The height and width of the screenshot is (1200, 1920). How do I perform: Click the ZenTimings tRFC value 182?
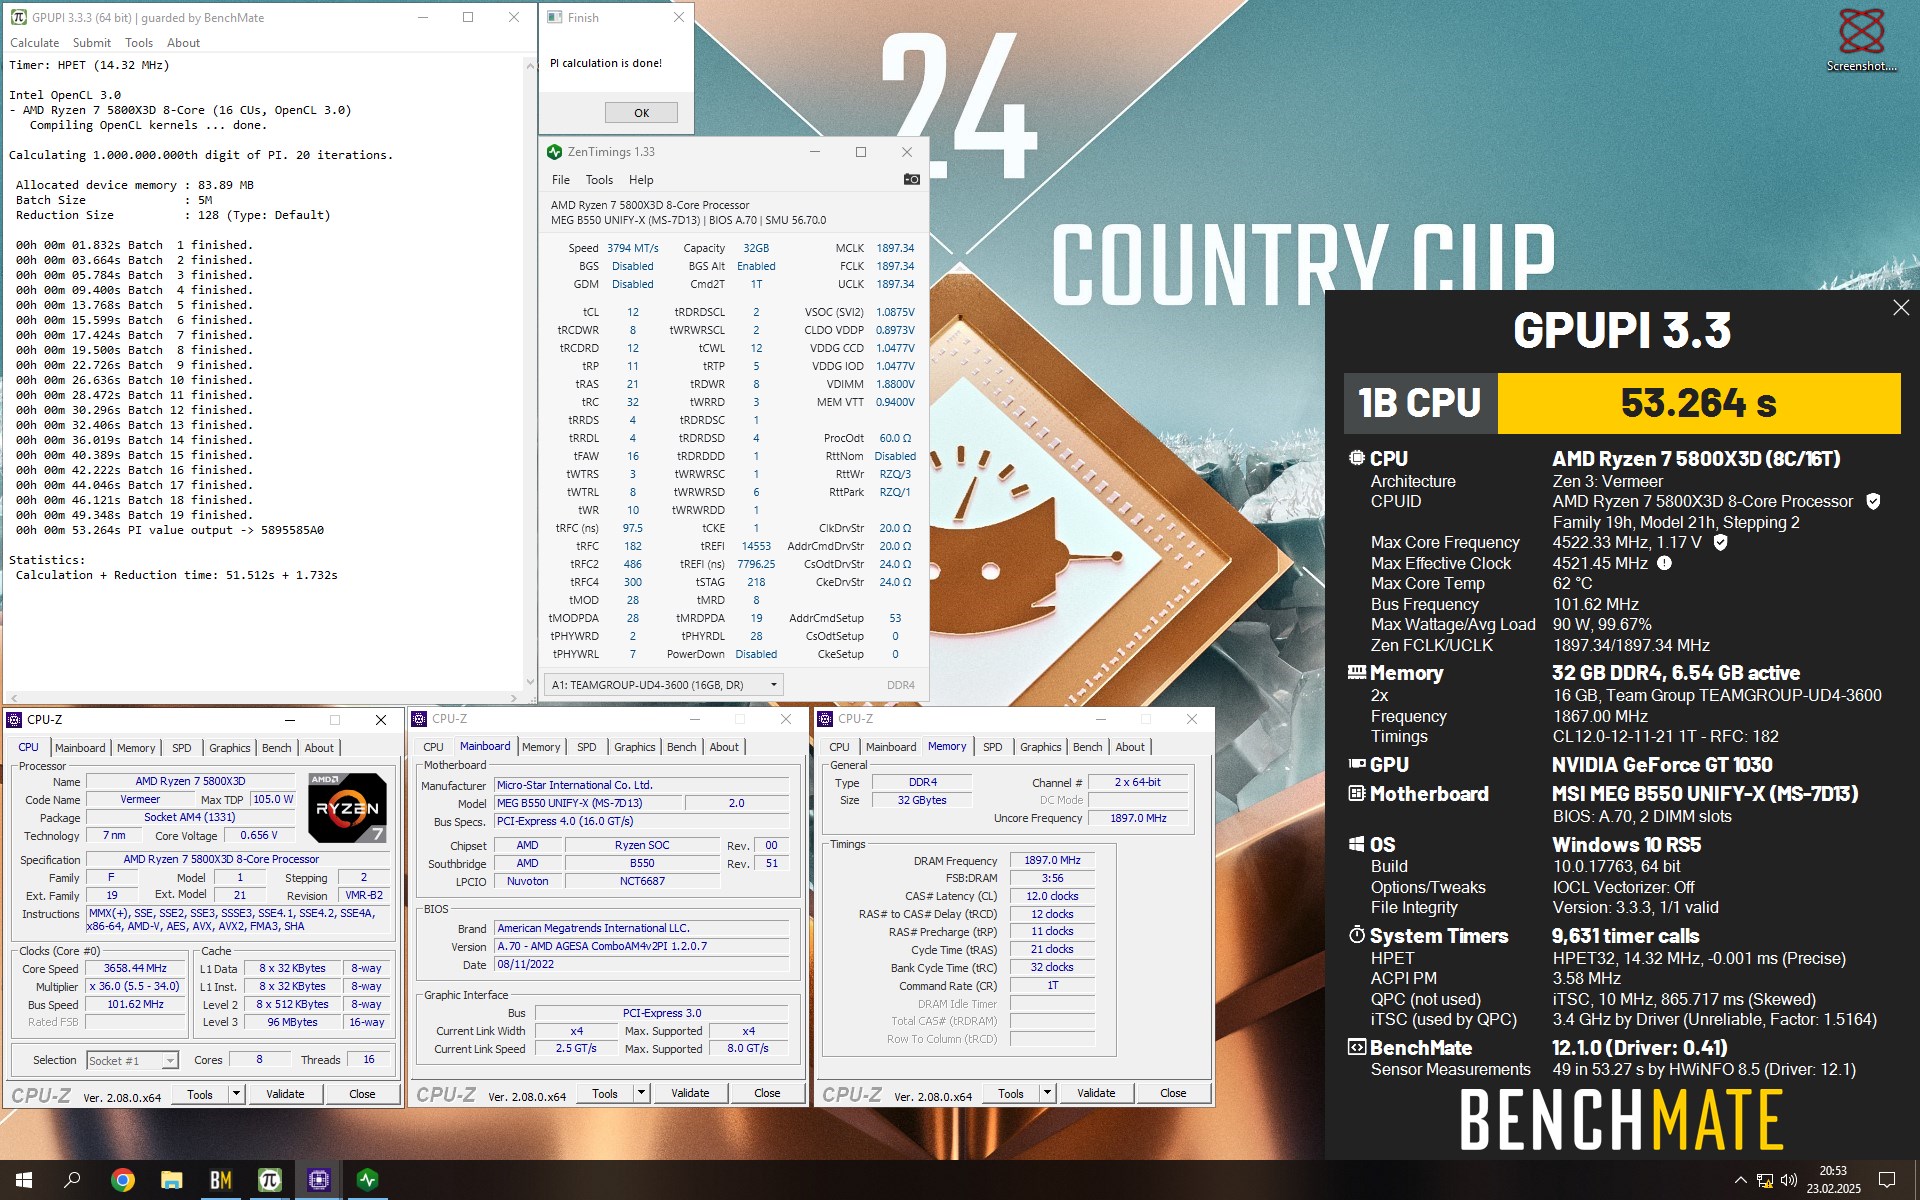coord(633,546)
